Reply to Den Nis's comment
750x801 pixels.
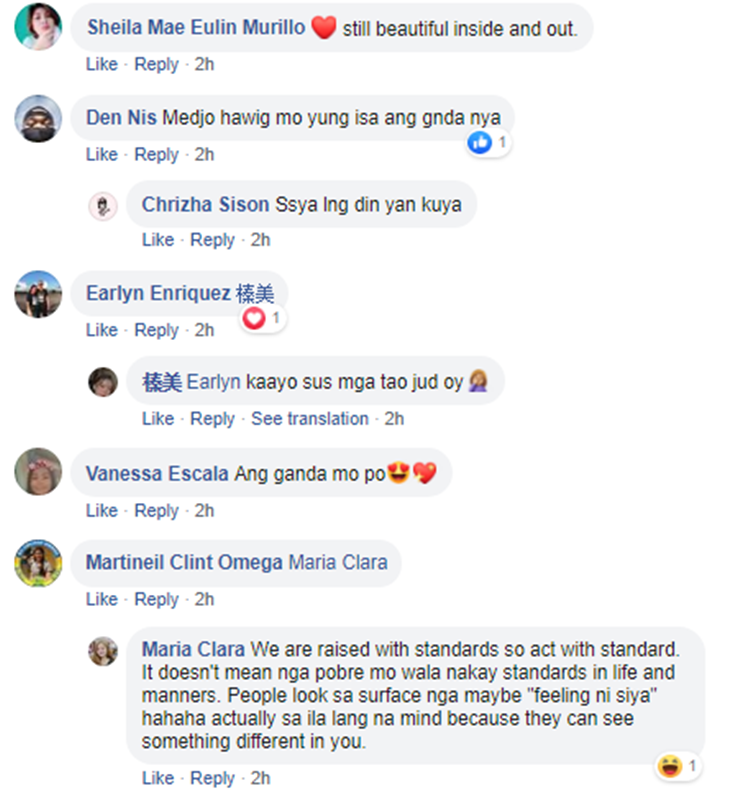click(x=156, y=155)
